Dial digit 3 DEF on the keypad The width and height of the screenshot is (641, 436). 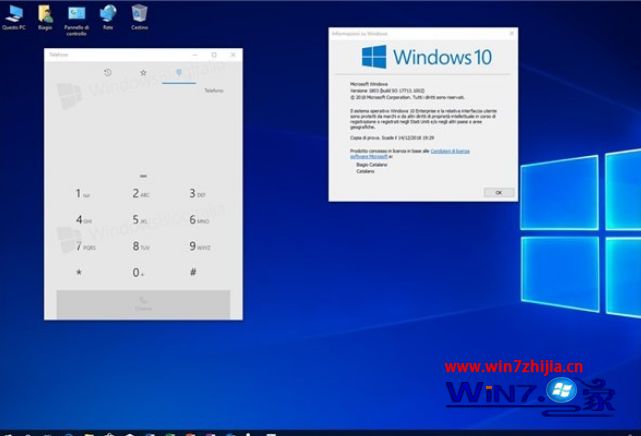[197, 193]
